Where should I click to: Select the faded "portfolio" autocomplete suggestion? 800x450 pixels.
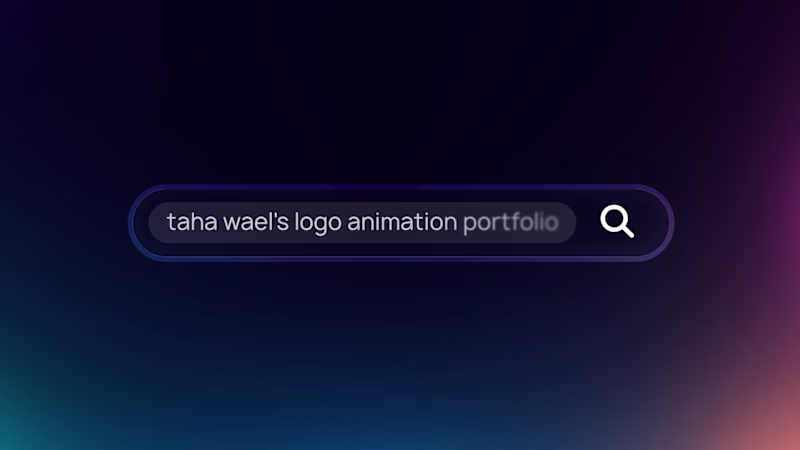click(511, 223)
